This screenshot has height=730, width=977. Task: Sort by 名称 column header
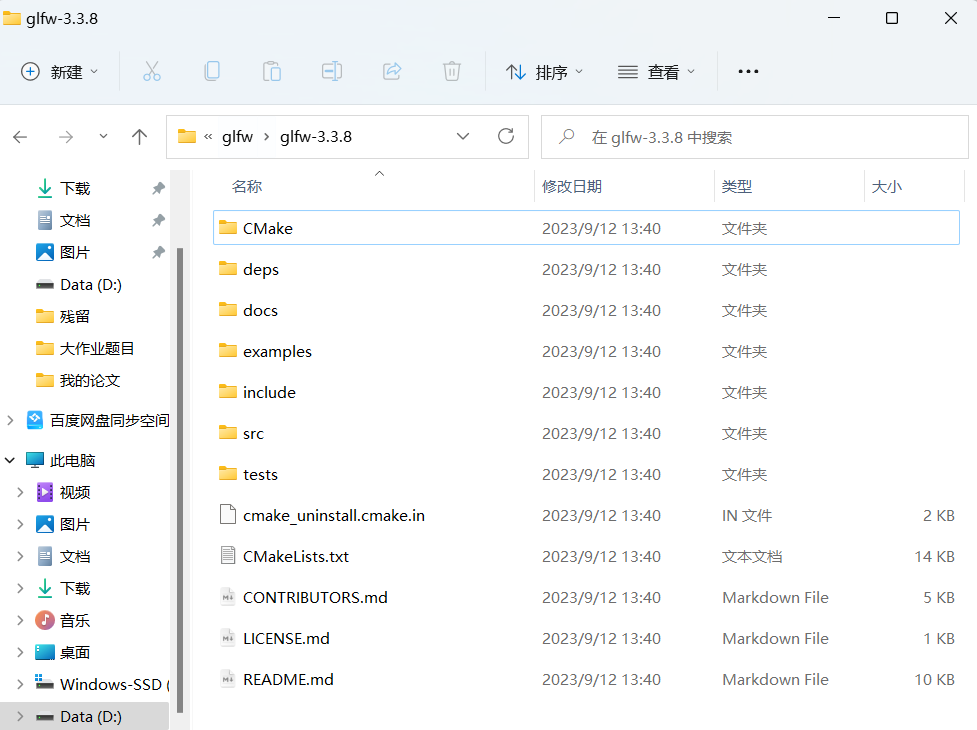point(247,186)
